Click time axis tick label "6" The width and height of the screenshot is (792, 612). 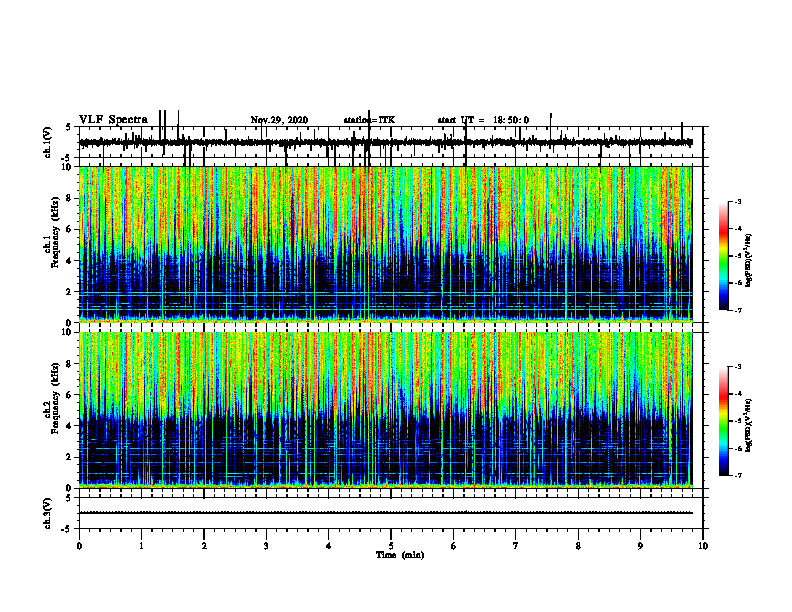(454, 546)
